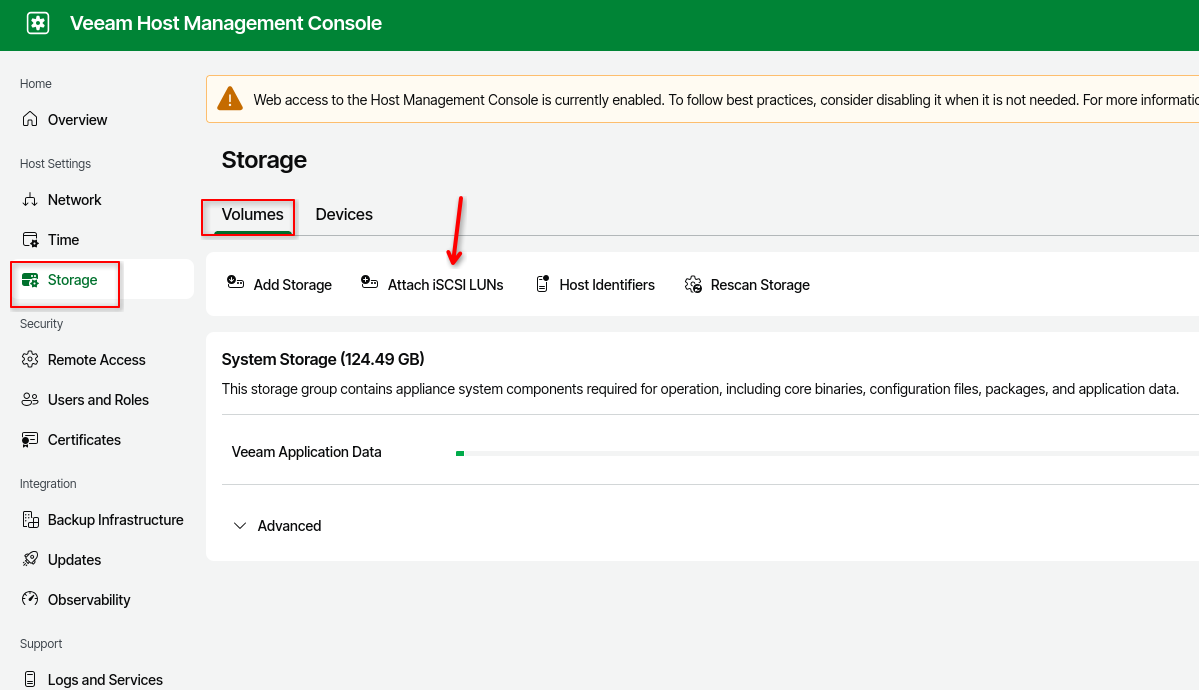The width and height of the screenshot is (1199, 690).
Task: Click the Veeam Host Management Console title
Action: [x=226, y=23]
